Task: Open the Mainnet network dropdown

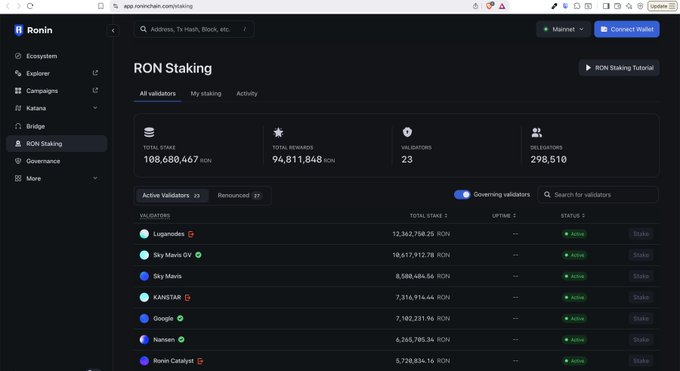Action: 563,29
